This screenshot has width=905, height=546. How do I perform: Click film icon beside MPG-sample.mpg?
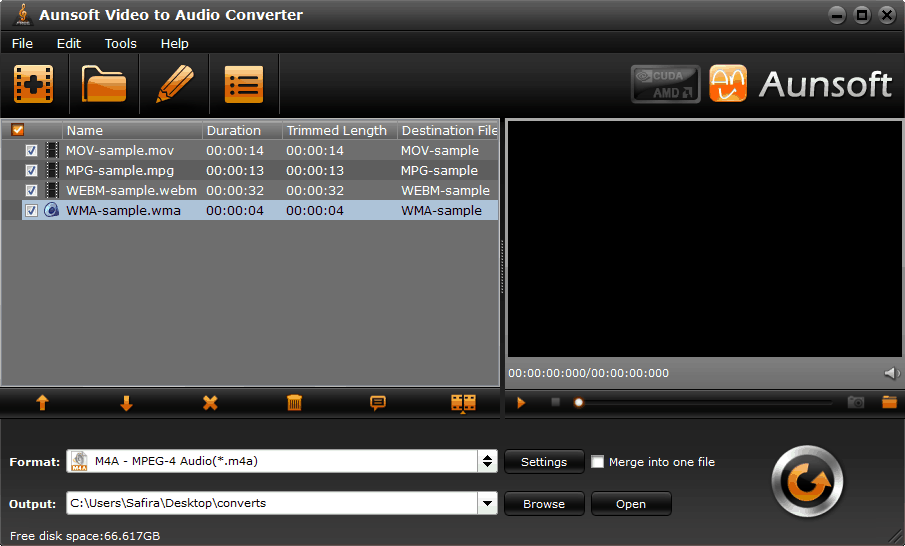(x=52, y=170)
